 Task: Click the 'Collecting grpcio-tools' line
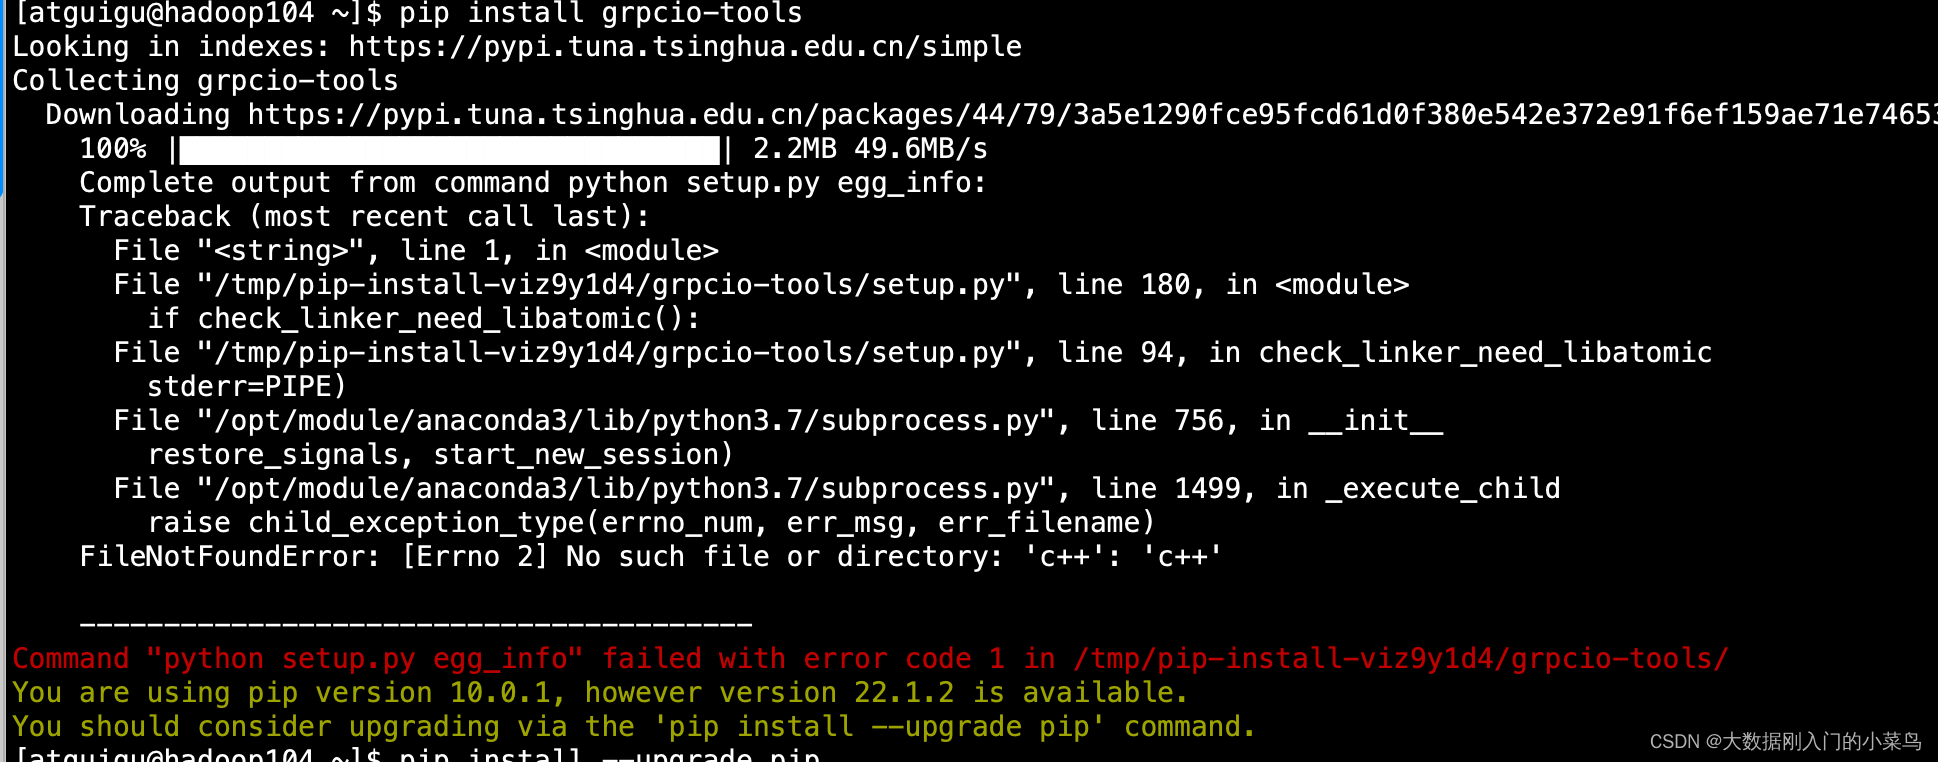205,81
